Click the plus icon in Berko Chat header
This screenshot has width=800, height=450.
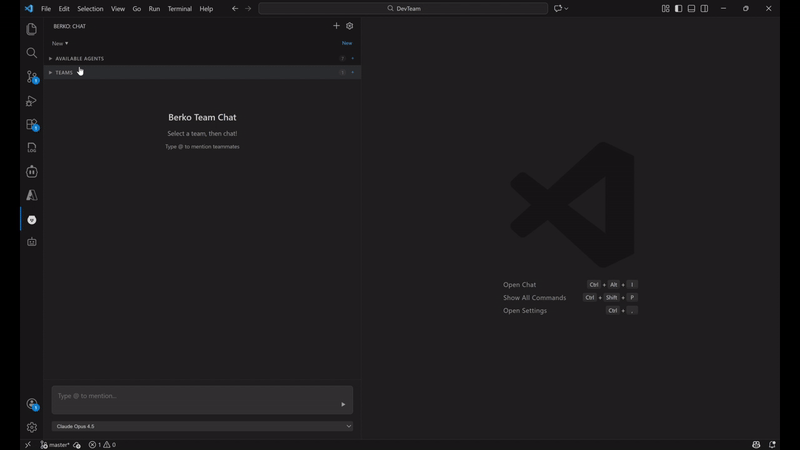[336, 26]
